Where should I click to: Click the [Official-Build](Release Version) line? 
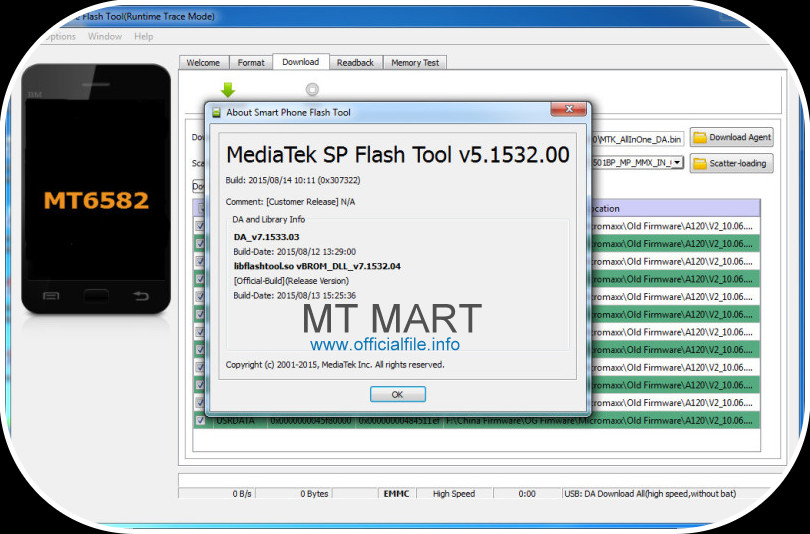(291, 281)
